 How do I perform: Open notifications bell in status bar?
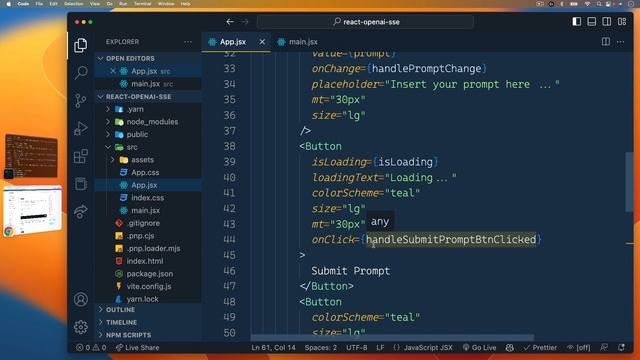(621, 348)
